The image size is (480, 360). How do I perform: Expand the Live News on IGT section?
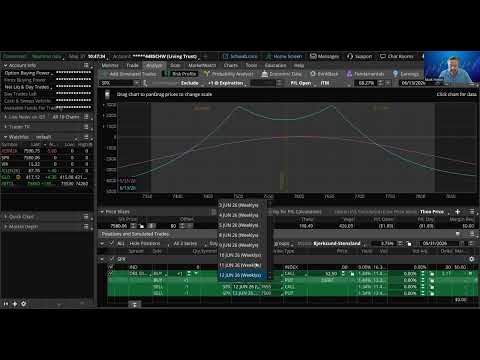tap(6, 117)
